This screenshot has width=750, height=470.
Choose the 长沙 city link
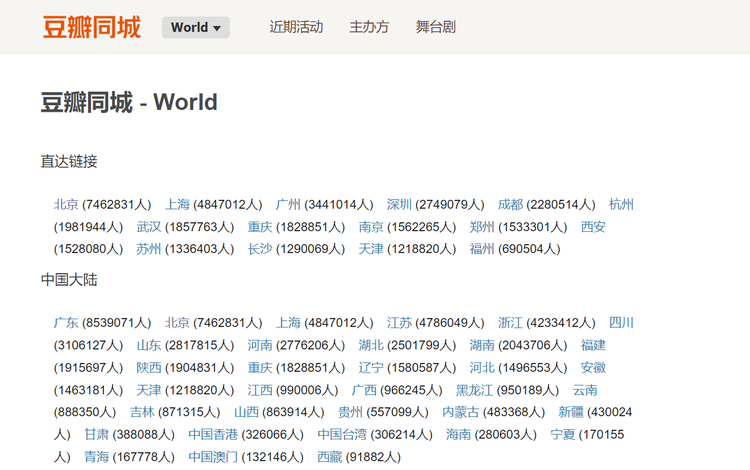pyautogui.click(x=260, y=249)
